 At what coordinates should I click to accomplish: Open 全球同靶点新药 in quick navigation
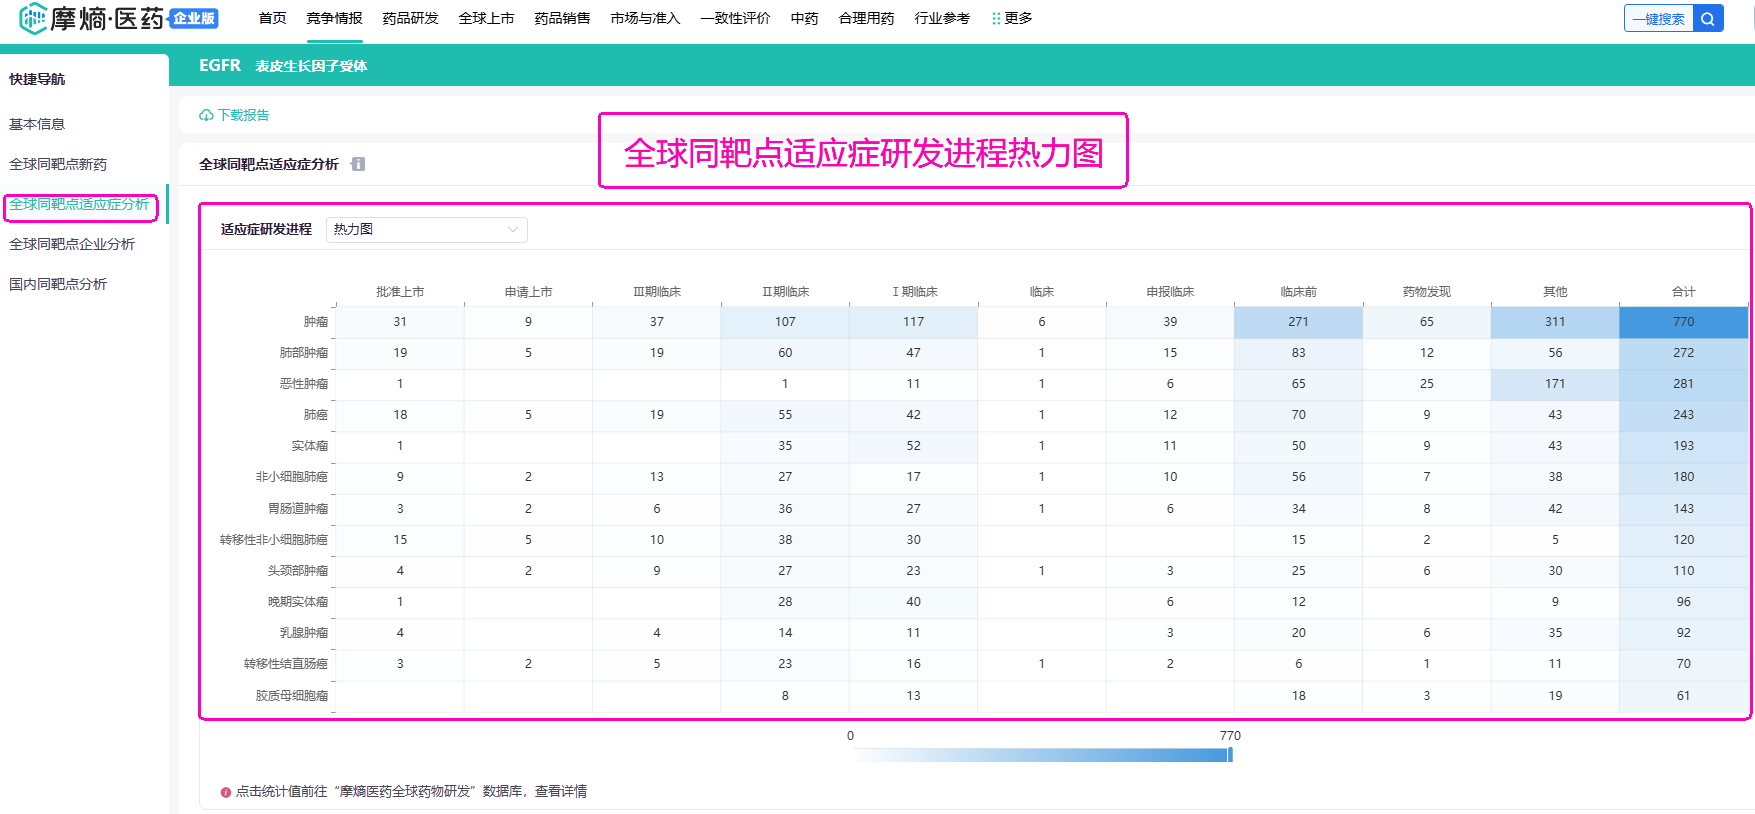58,164
